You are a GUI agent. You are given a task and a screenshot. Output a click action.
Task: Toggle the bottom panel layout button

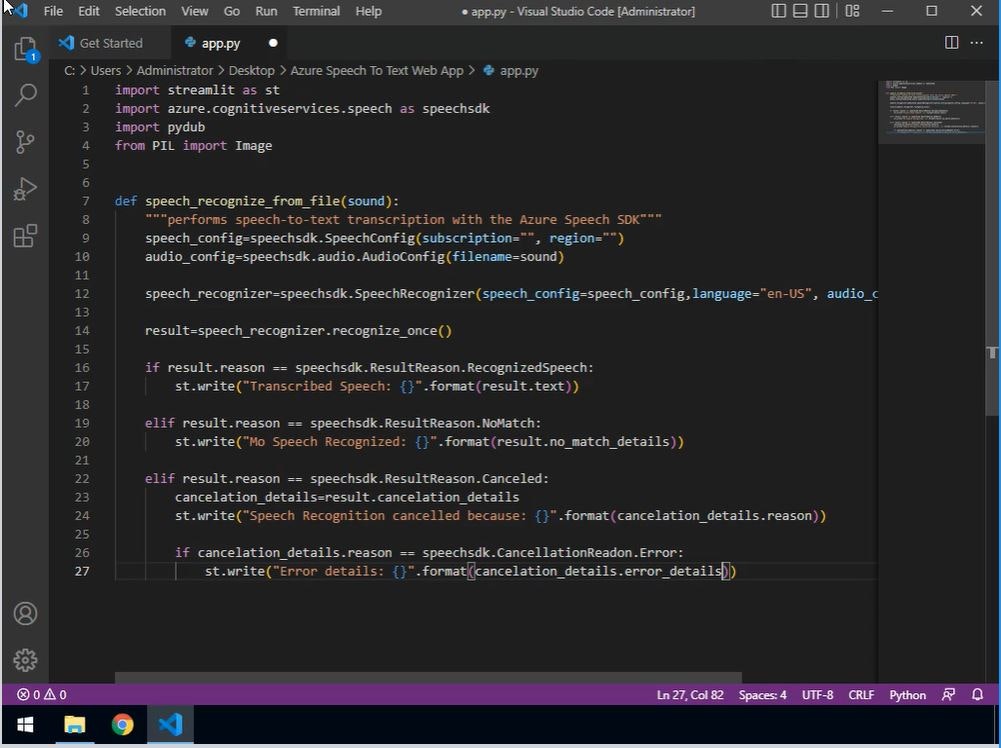(800, 11)
